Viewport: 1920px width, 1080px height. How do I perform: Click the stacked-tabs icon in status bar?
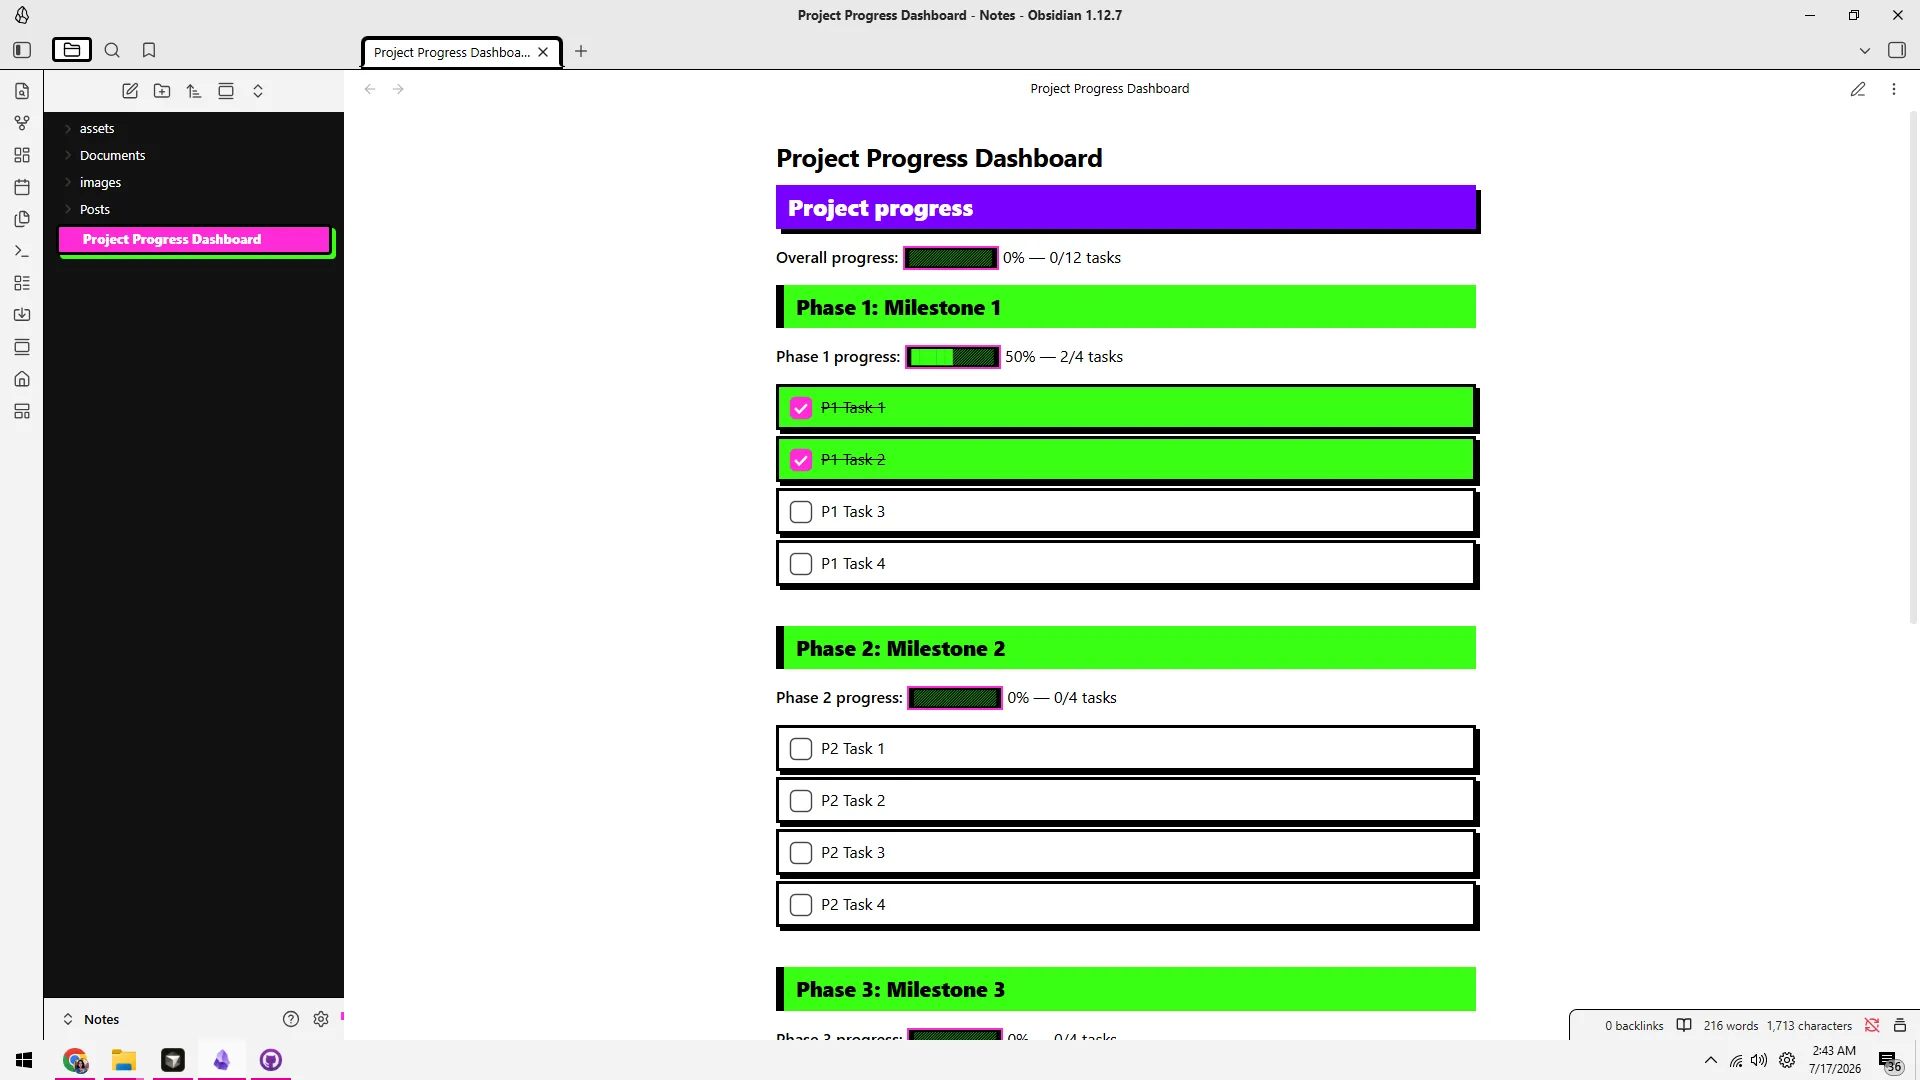[1900, 1025]
